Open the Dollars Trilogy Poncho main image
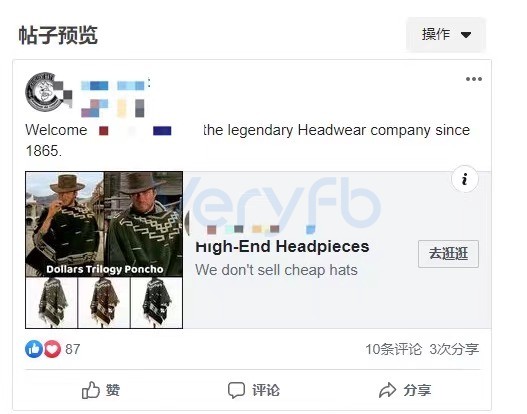Image resolution: width=527 pixels, height=414 pixels. coord(104,224)
